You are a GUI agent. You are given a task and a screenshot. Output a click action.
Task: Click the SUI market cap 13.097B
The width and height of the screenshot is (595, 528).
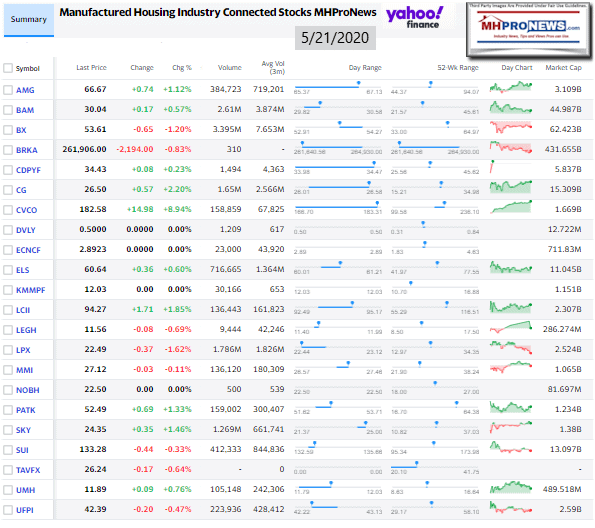tap(566, 449)
